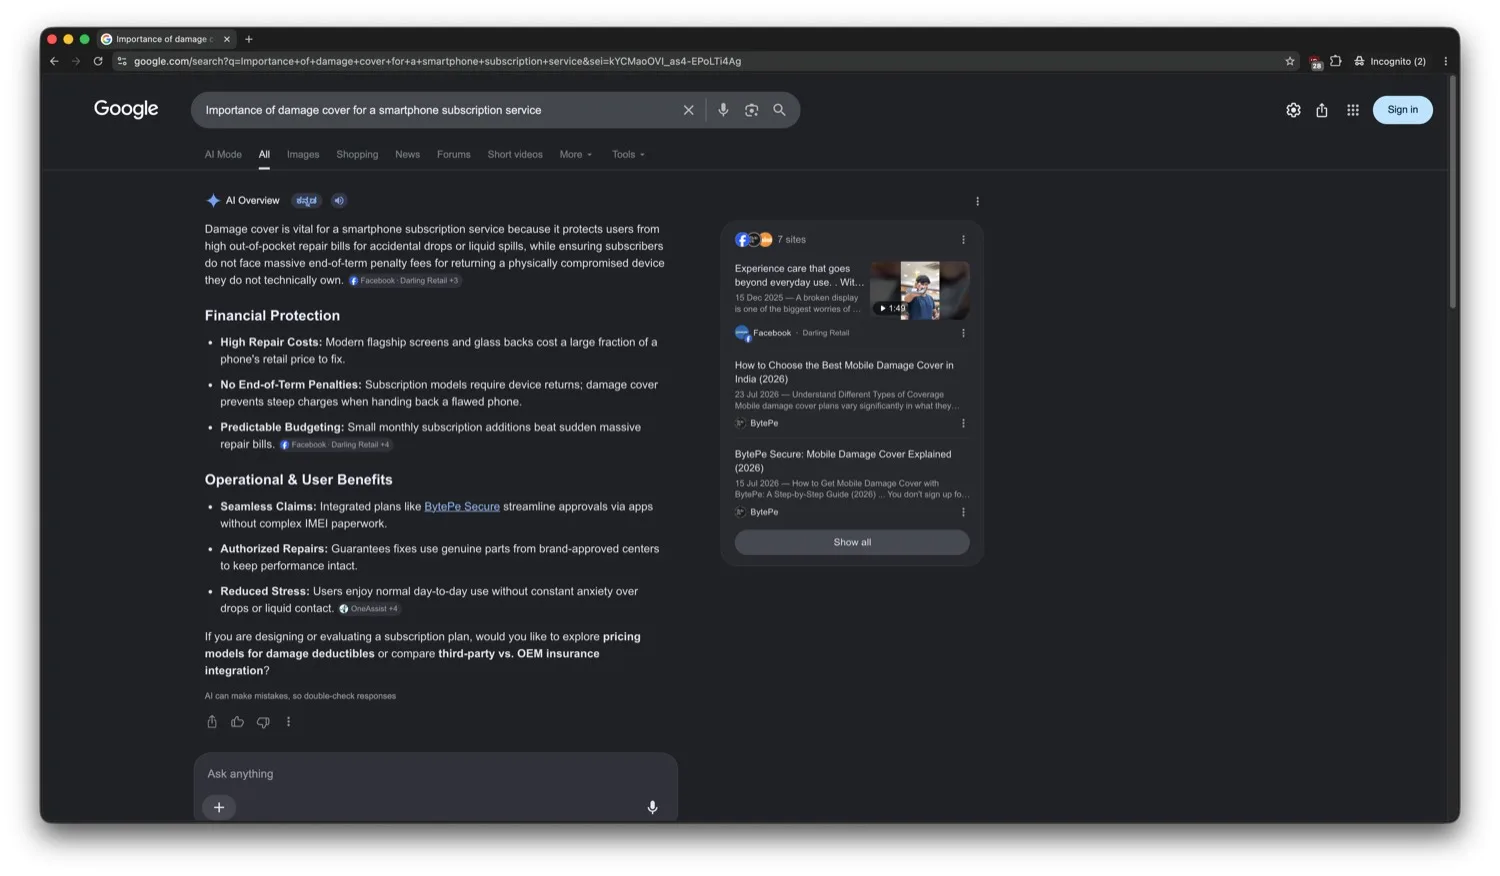Show all sources in the sites panel
Image resolution: width=1500 pixels, height=876 pixels.
[852, 542]
